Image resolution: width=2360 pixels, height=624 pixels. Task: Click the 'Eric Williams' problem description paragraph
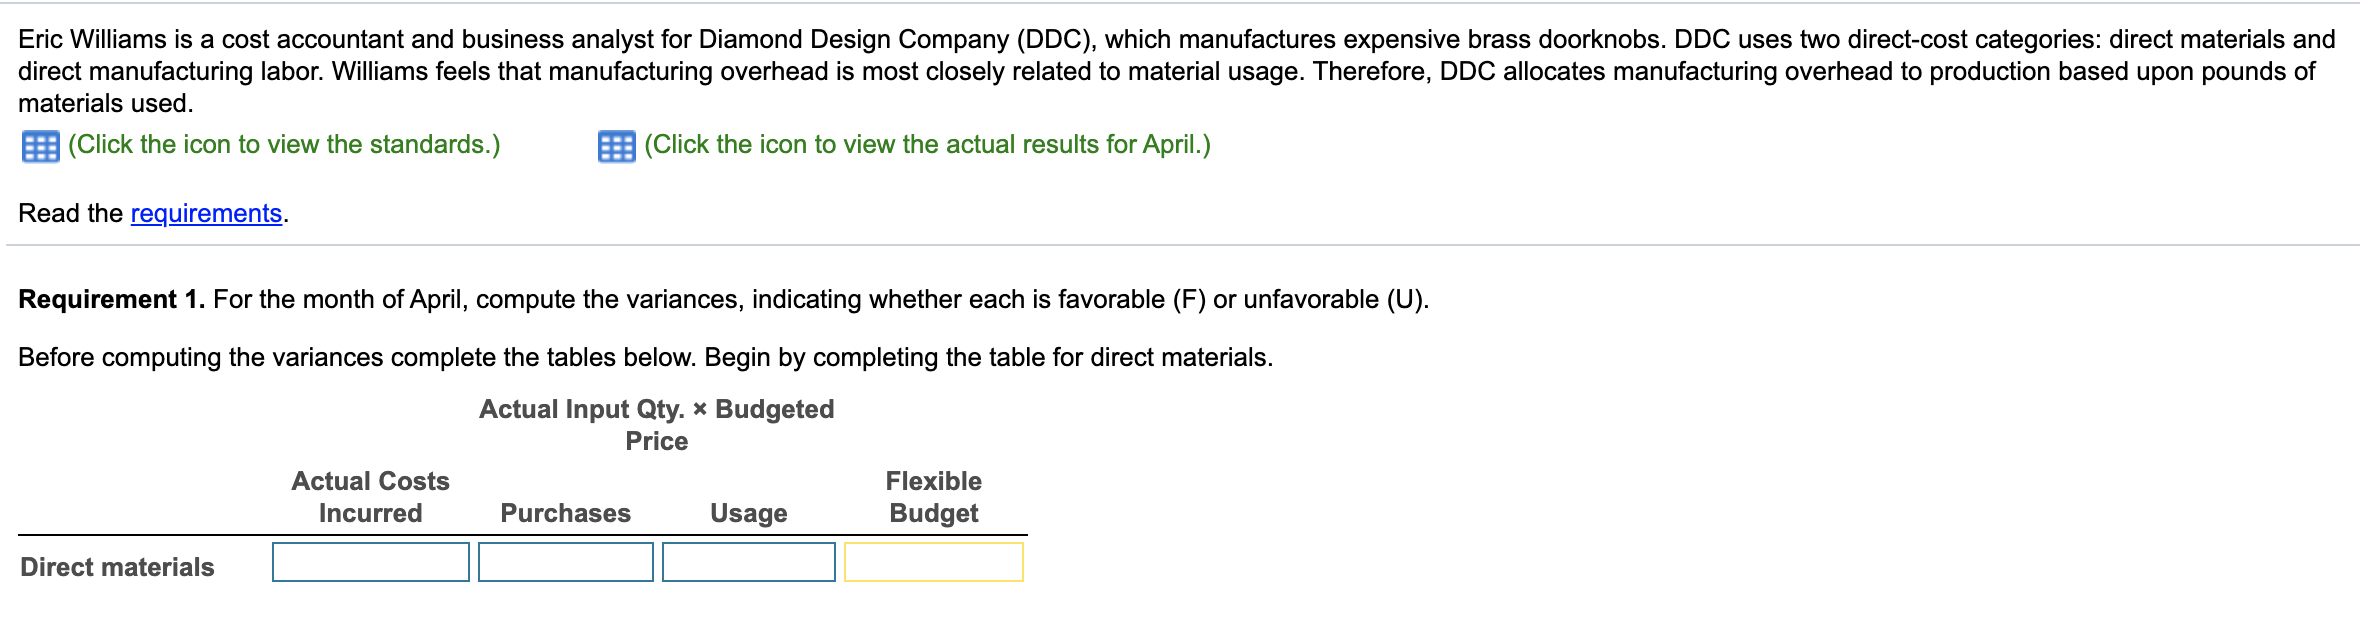pos(1176,55)
